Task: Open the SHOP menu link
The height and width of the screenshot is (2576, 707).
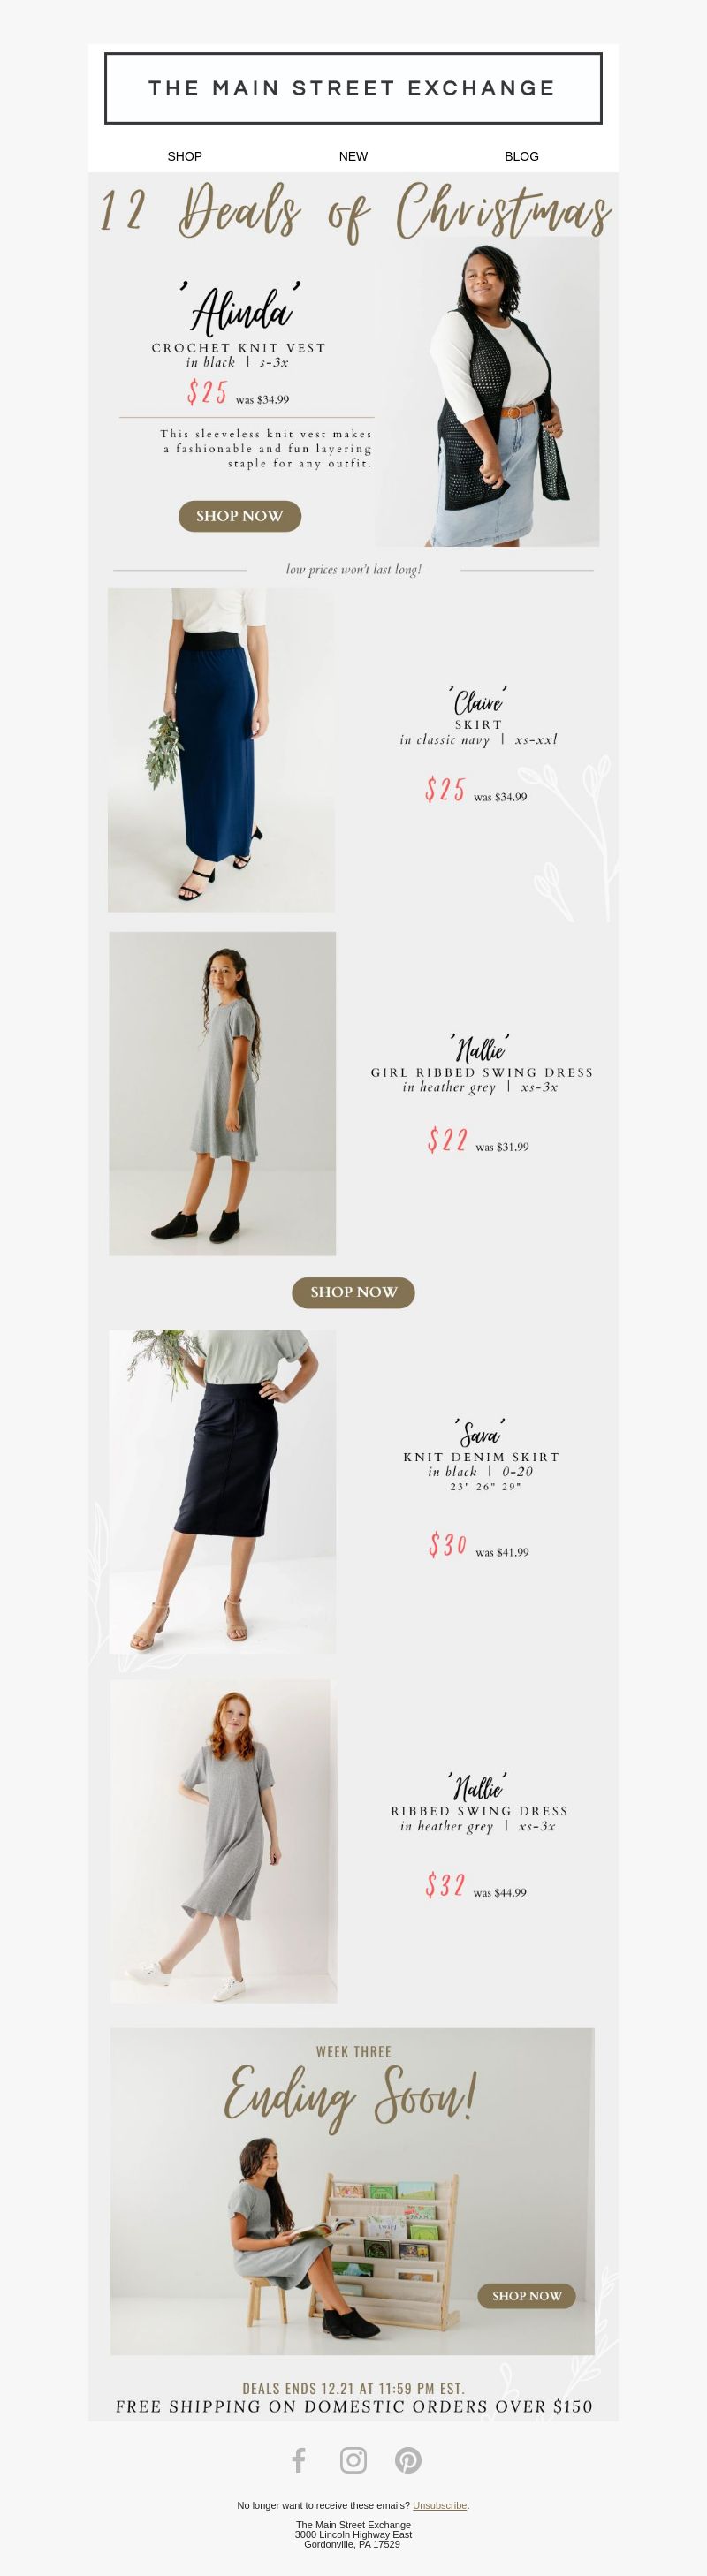Action: click(x=185, y=156)
